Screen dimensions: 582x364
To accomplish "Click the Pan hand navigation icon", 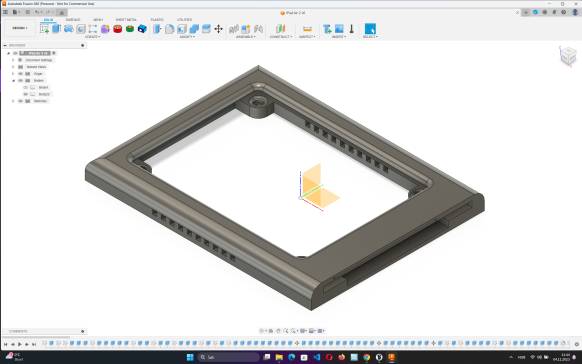I will coord(278,331).
